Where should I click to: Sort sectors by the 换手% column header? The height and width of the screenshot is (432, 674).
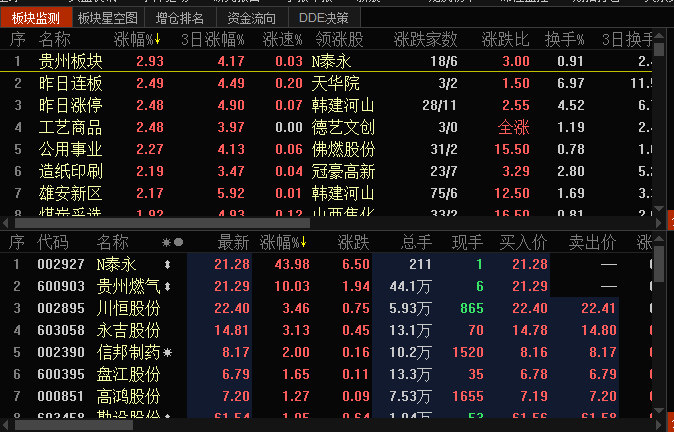(564, 40)
